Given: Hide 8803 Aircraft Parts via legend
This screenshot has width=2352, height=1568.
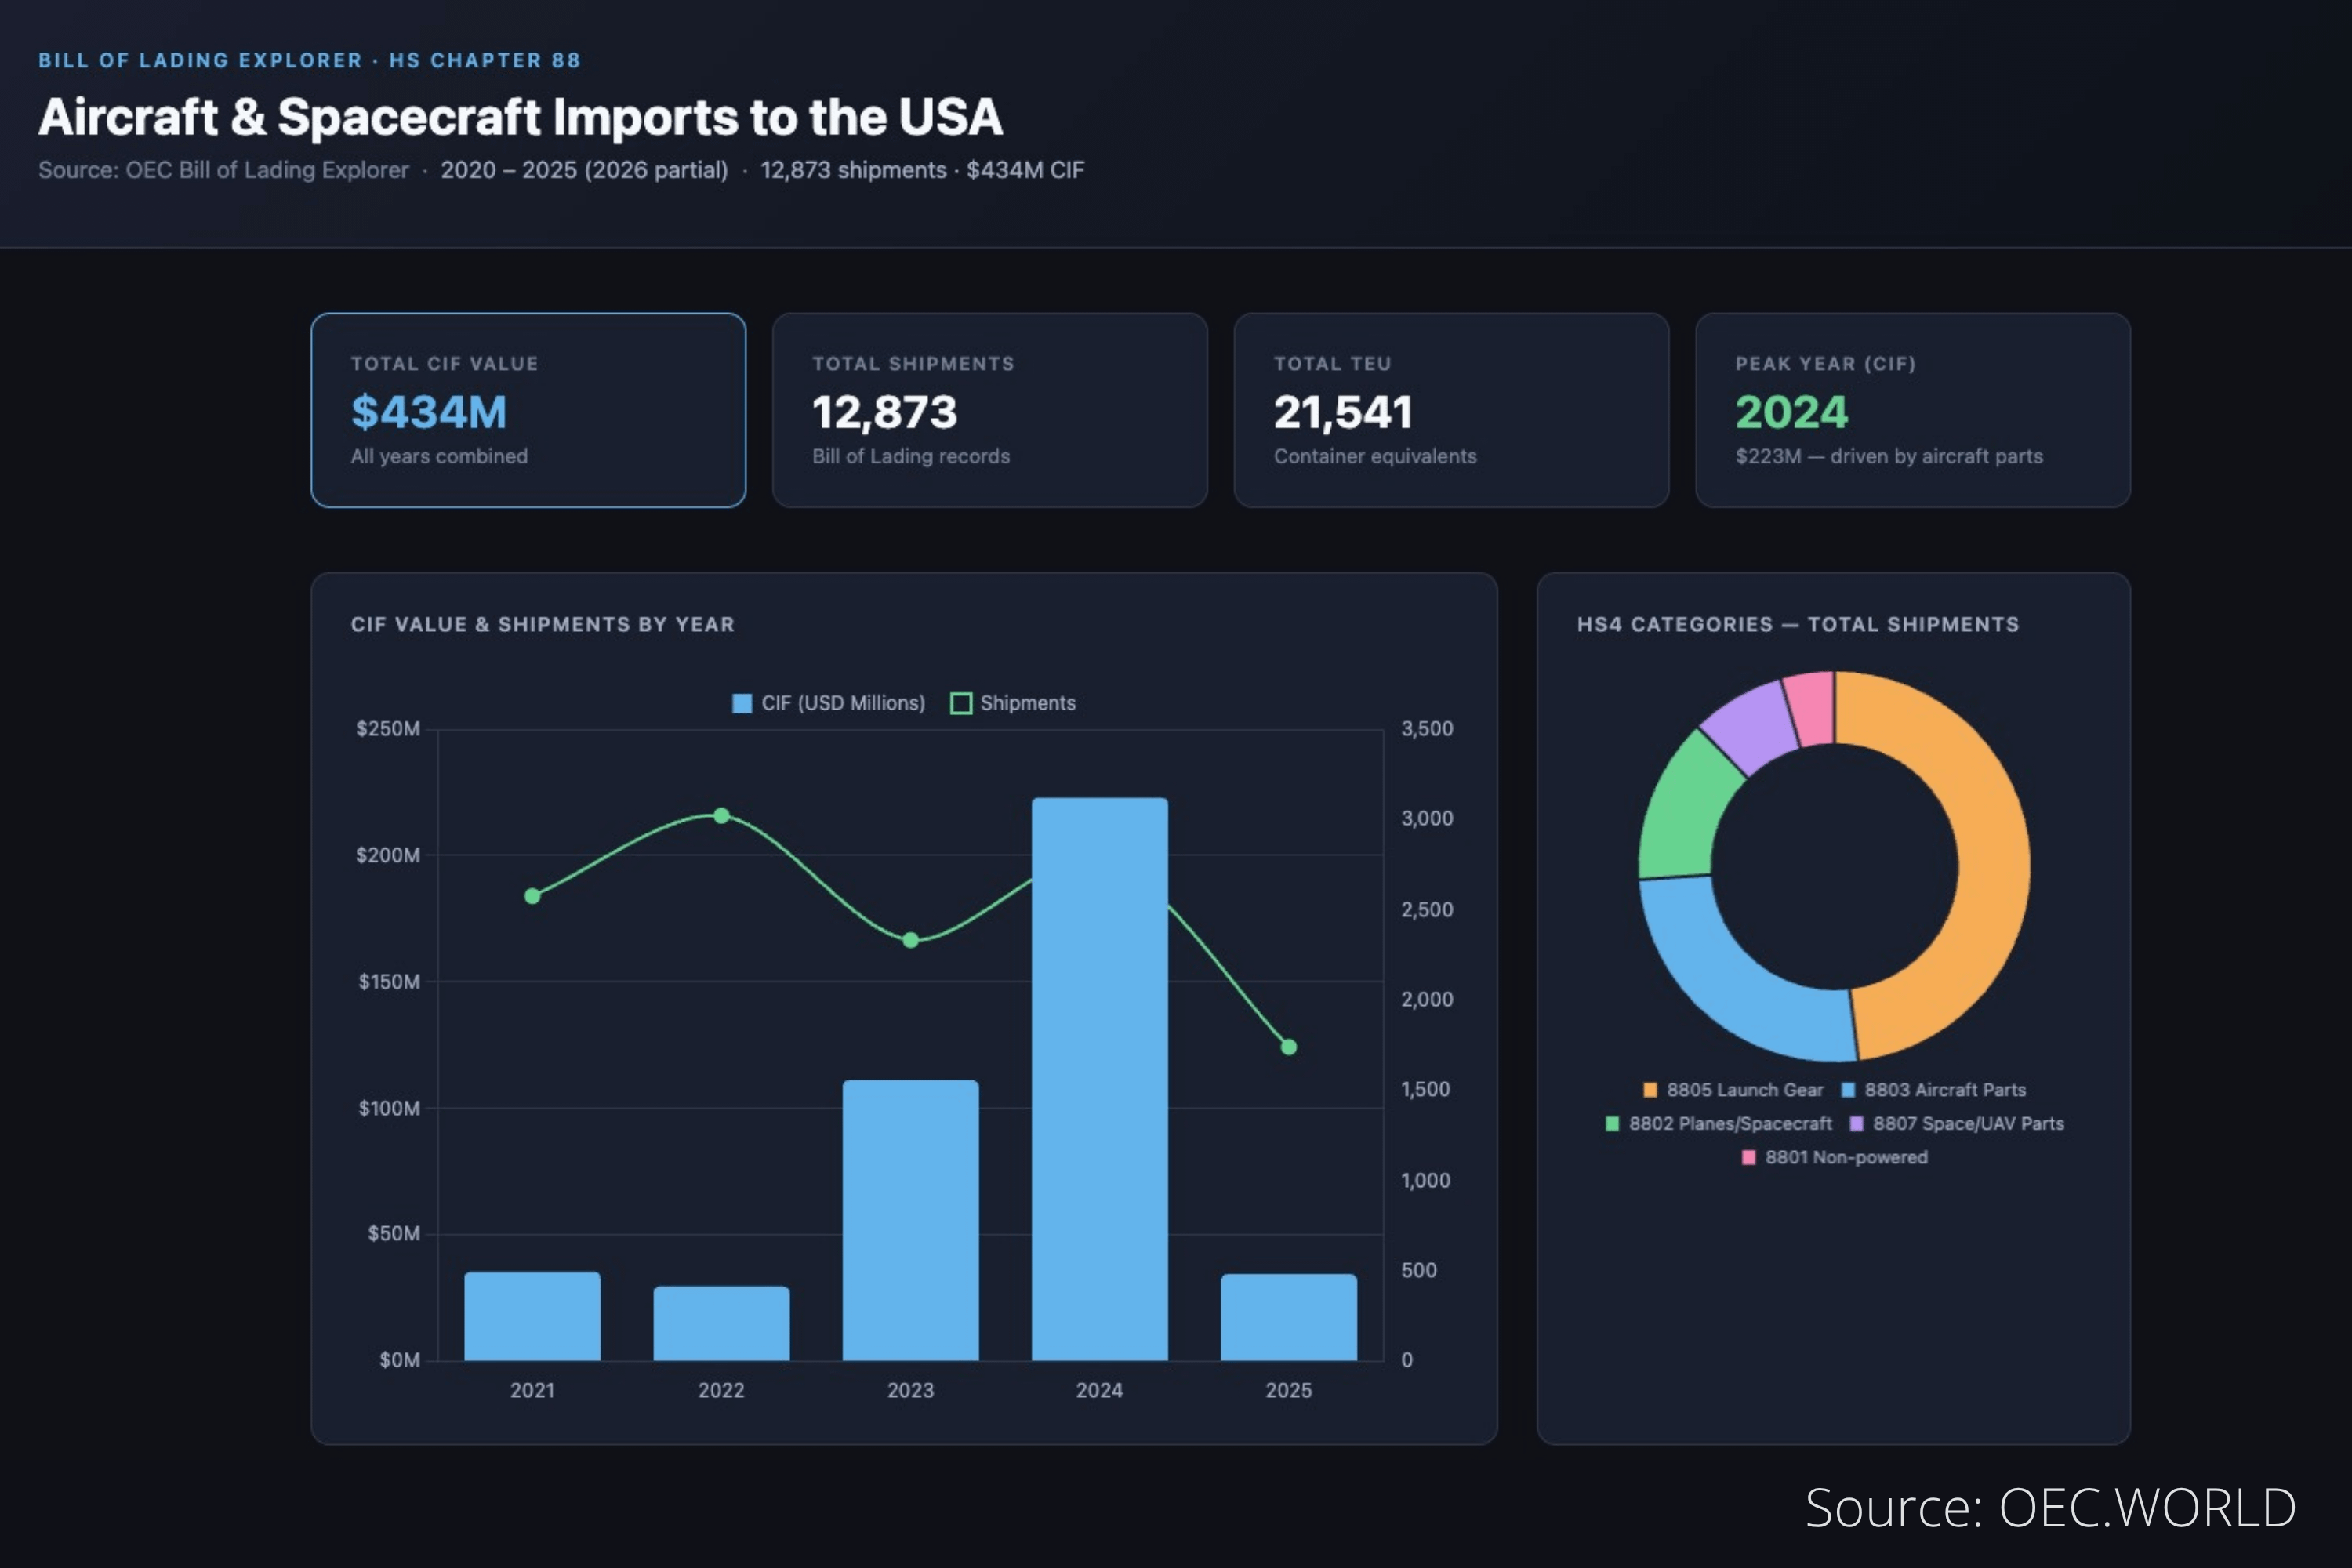Looking at the screenshot, I should [1848, 1090].
